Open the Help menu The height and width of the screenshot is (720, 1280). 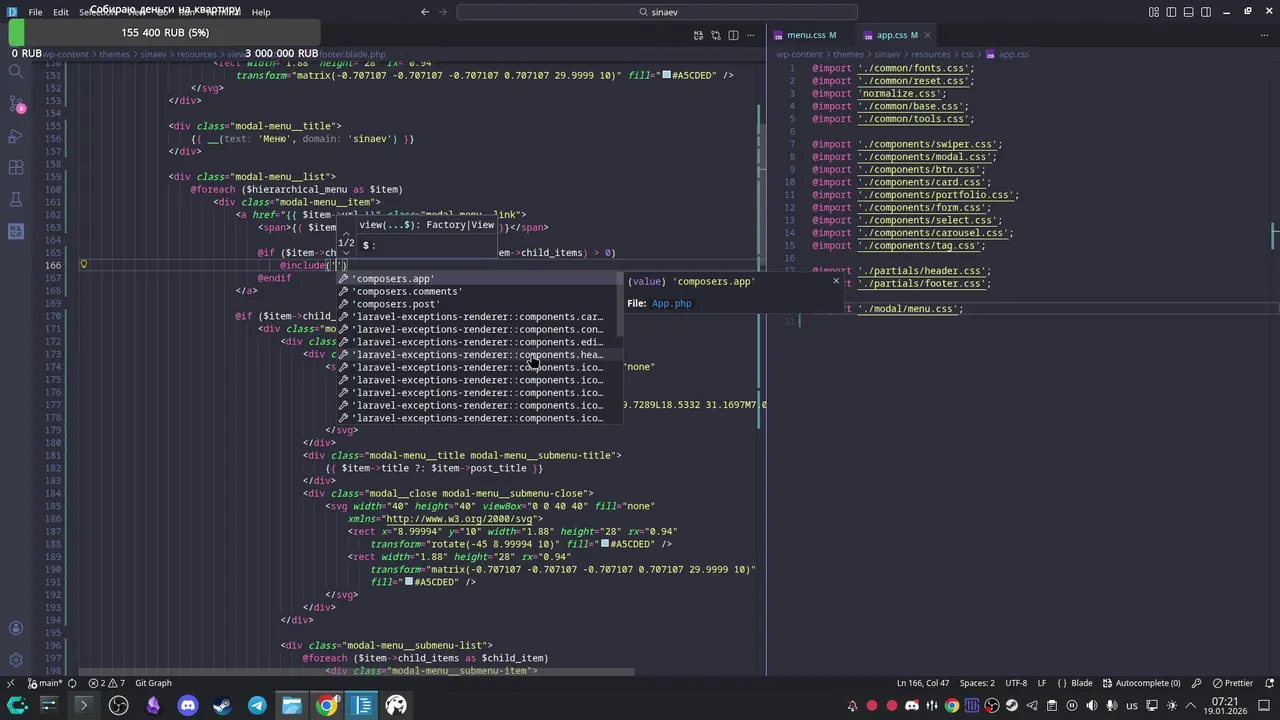pos(261,12)
